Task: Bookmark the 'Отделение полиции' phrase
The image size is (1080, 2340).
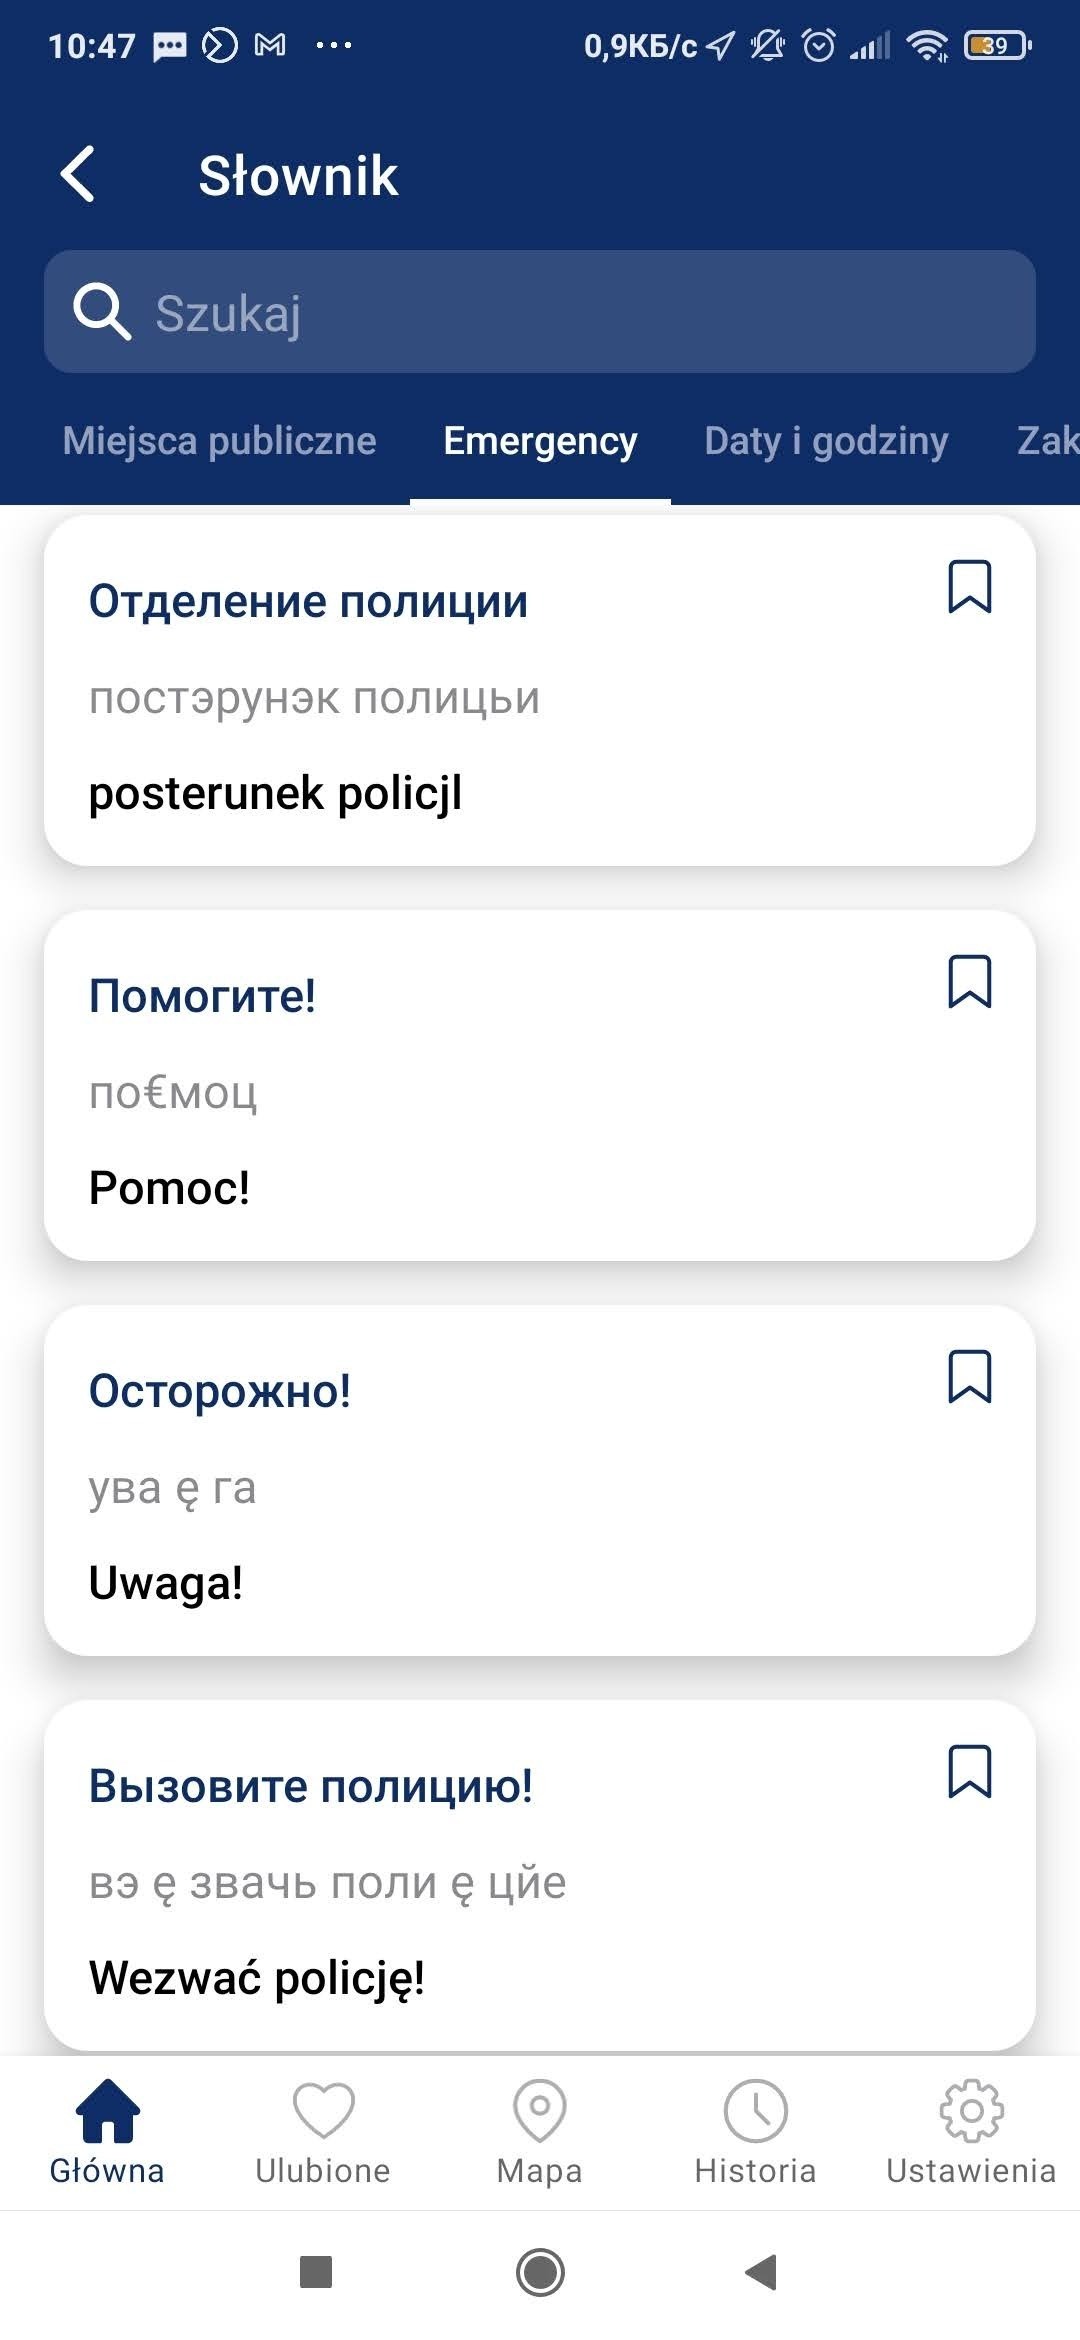Action: click(969, 586)
